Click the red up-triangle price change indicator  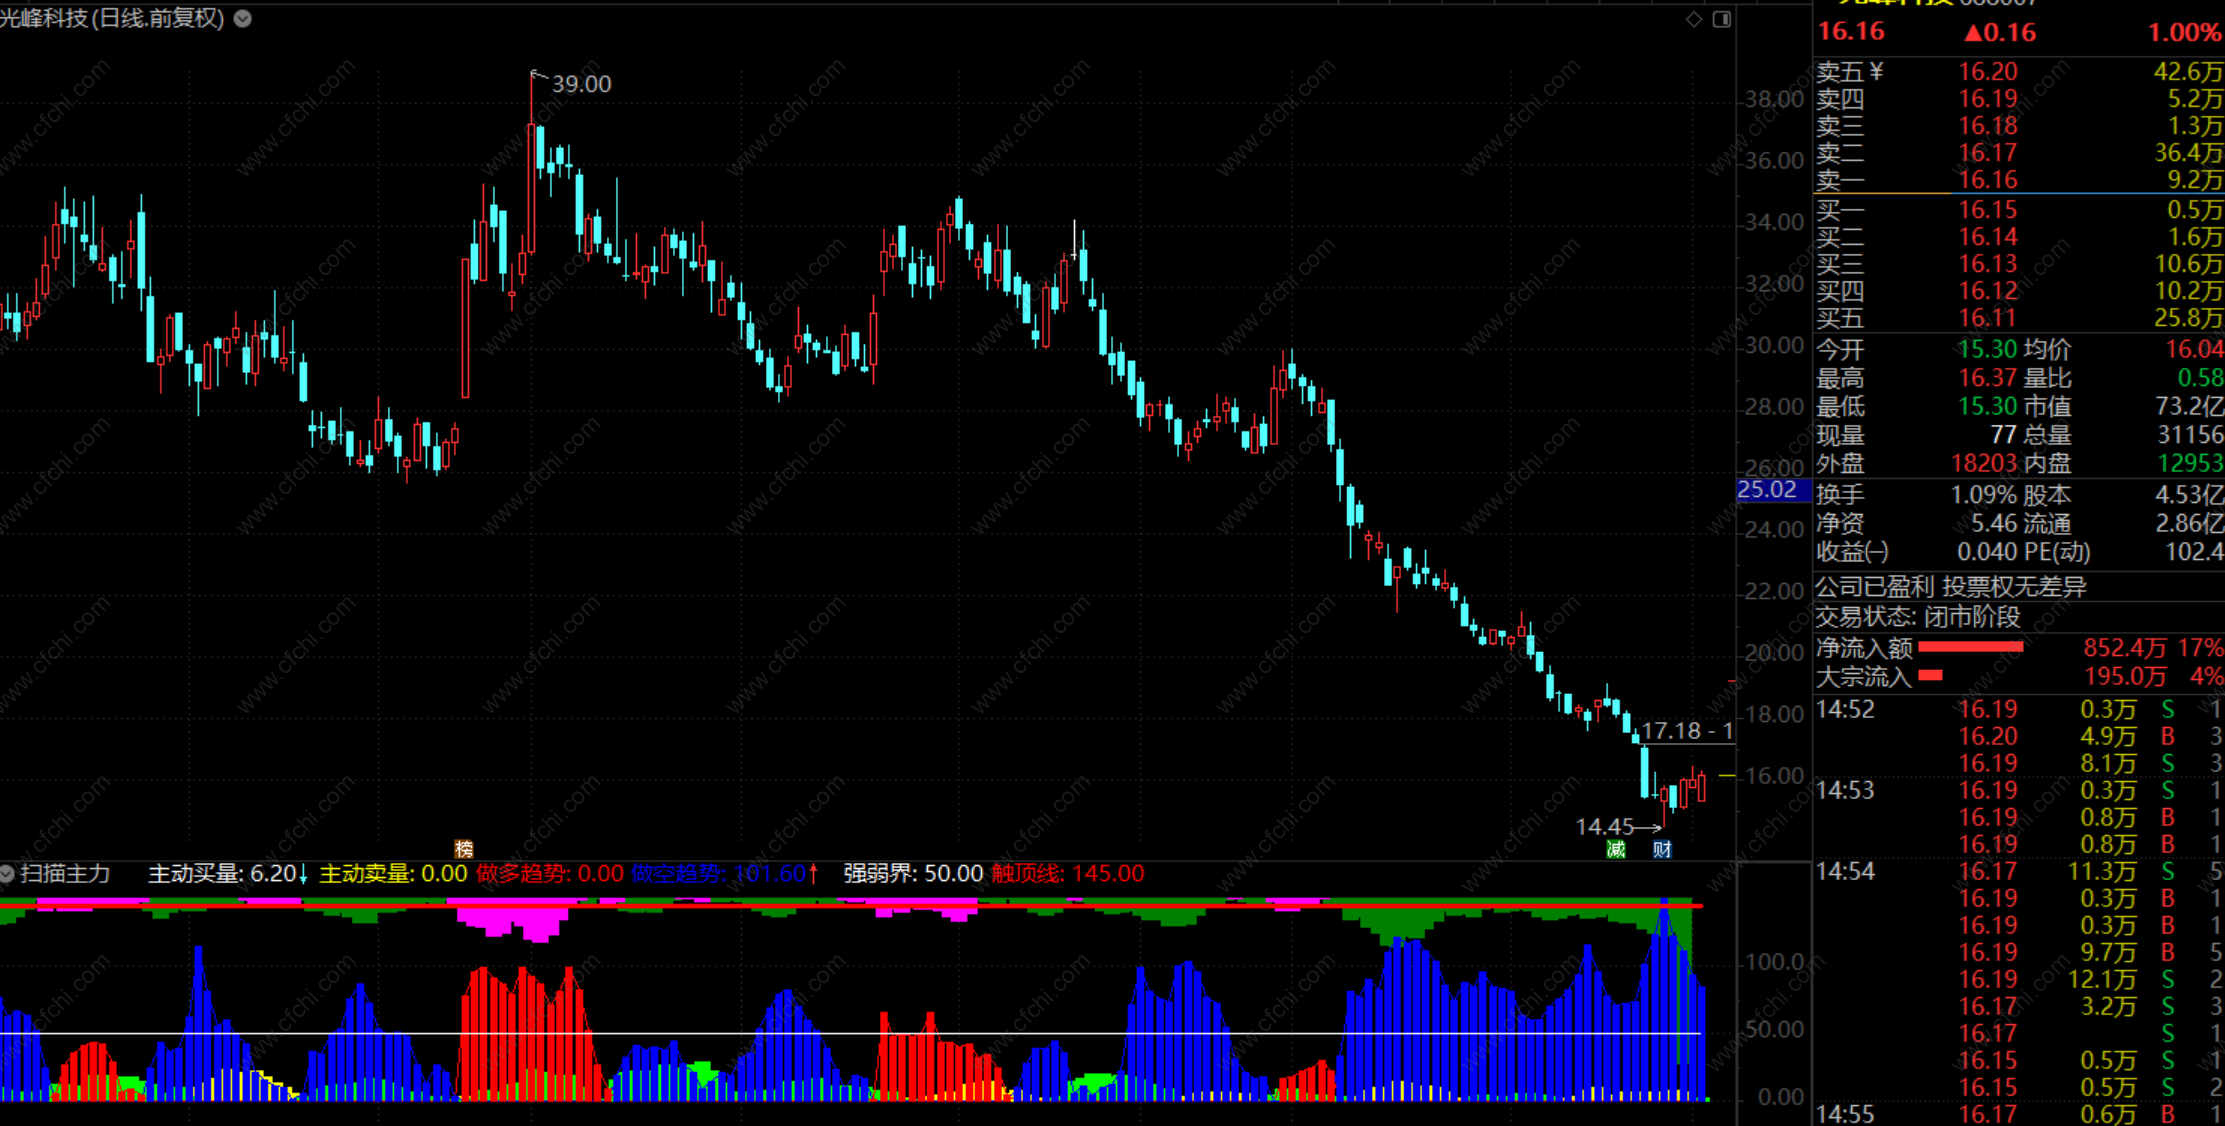[x=1973, y=33]
